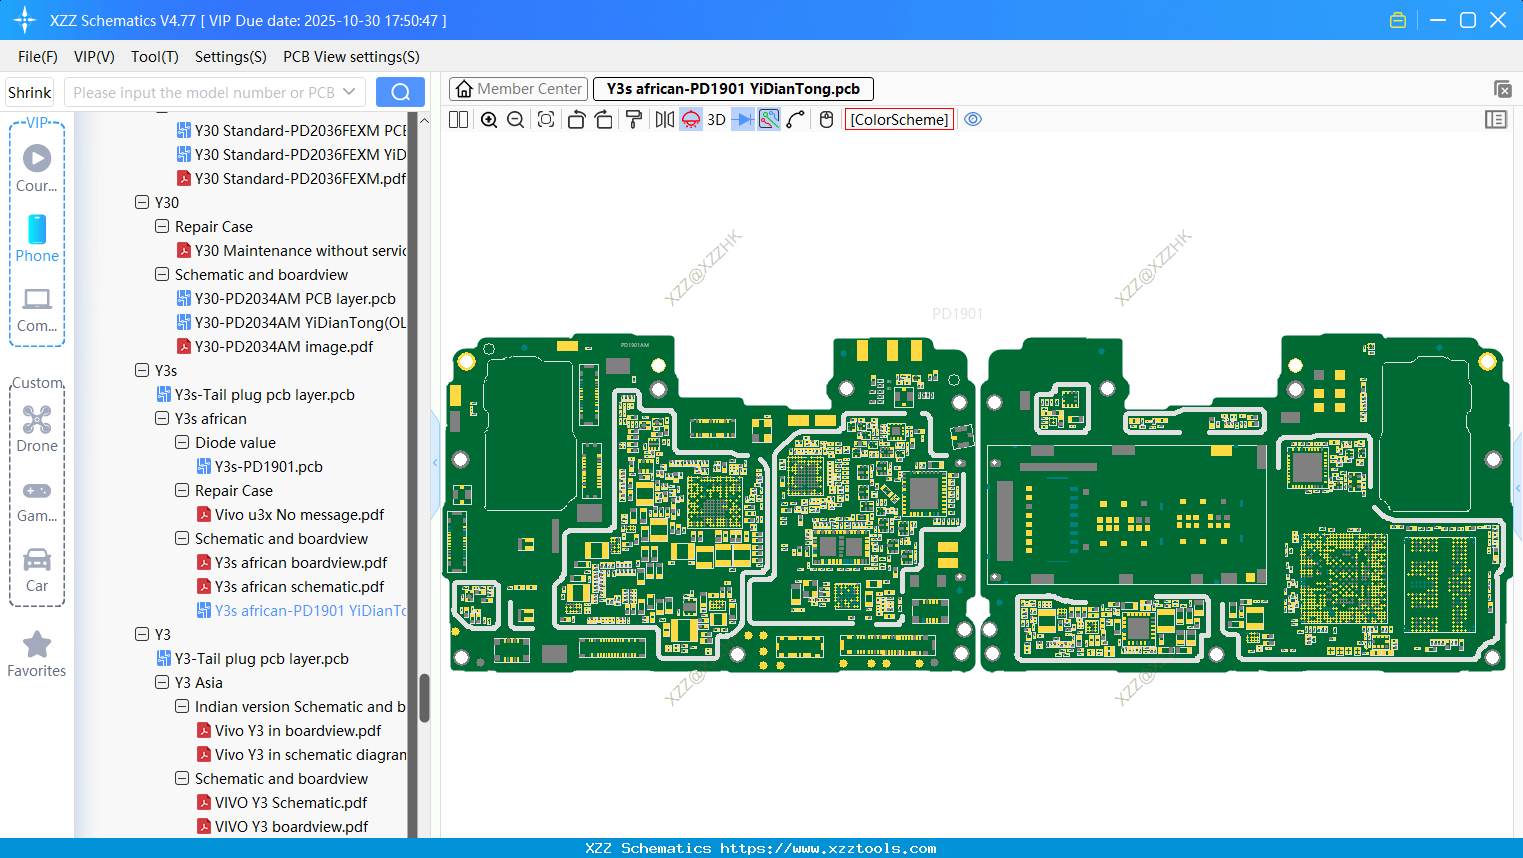Toggle the lamp highlight mode
This screenshot has width=1523, height=858.
point(690,119)
